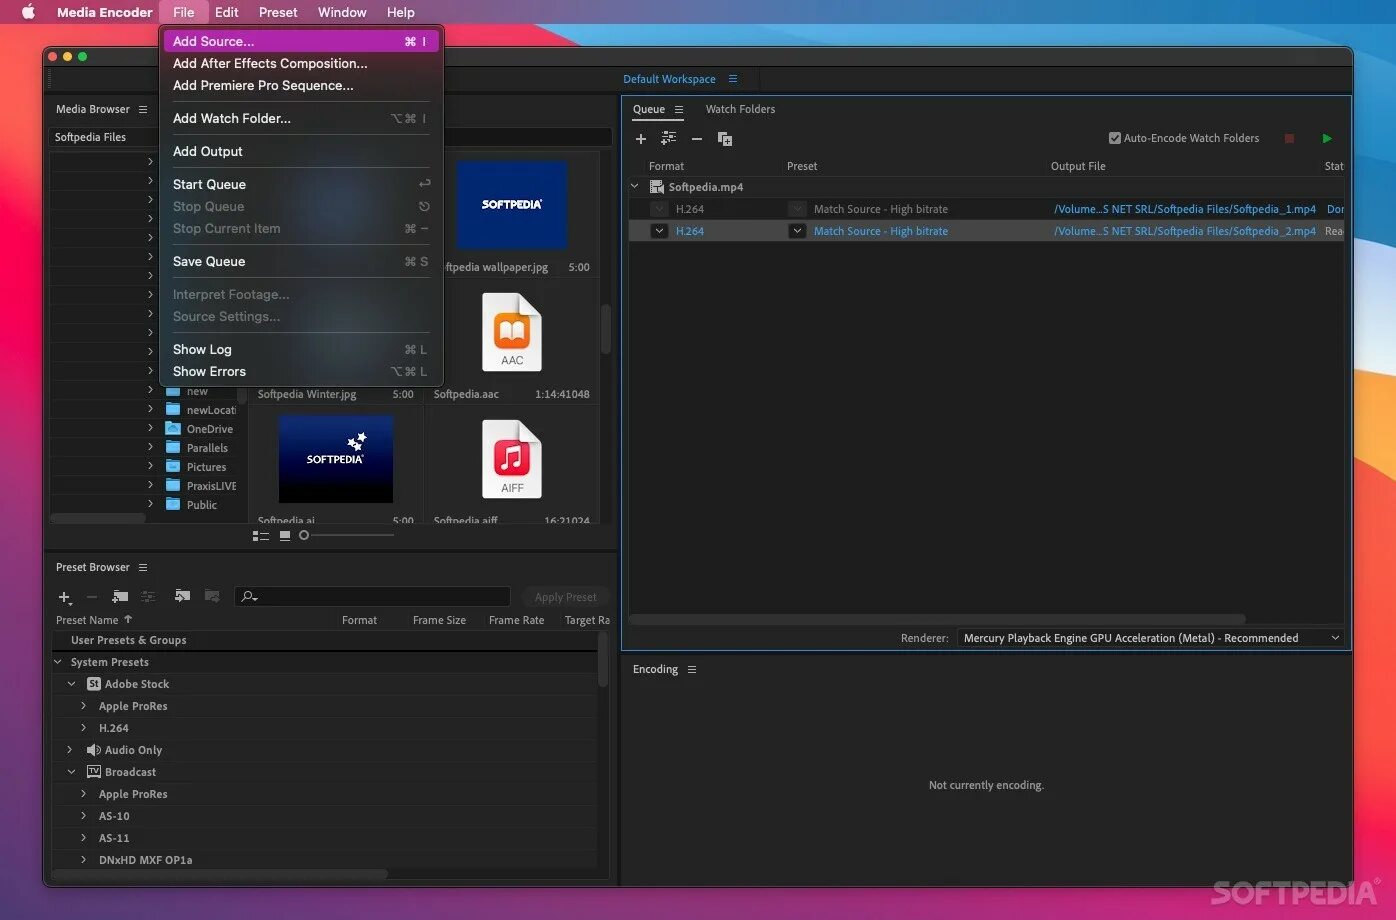1396x920 pixels.
Task: Open the format dropdown of the selected H.264 row
Action: pos(659,231)
